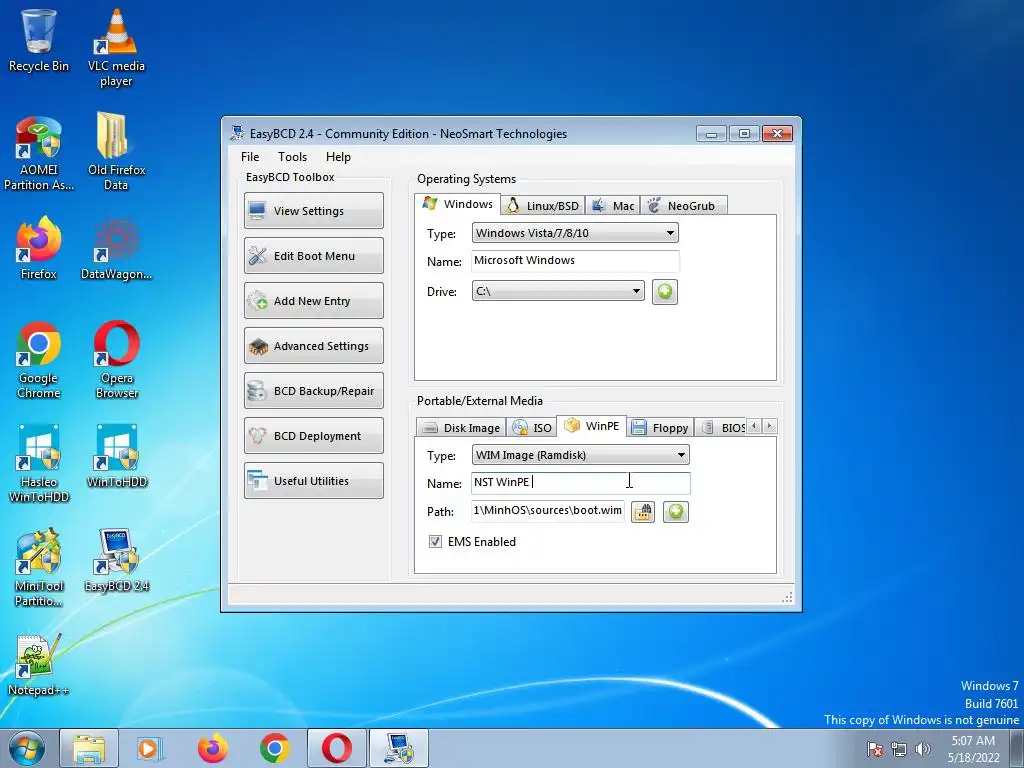Select DataWagon desktop shortcut
The image size is (1024, 768).
point(116,248)
